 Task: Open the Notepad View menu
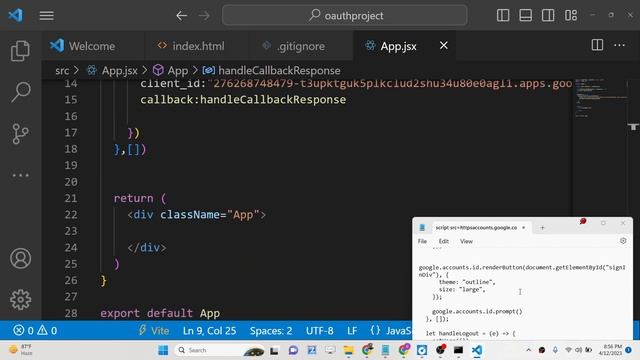(x=466, y=241)
